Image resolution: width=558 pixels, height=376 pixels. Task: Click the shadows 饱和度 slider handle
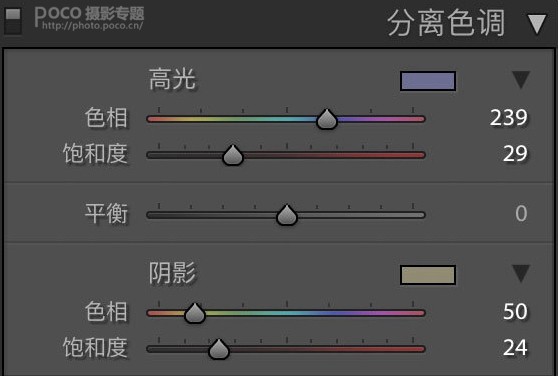(x=219, y=349)
